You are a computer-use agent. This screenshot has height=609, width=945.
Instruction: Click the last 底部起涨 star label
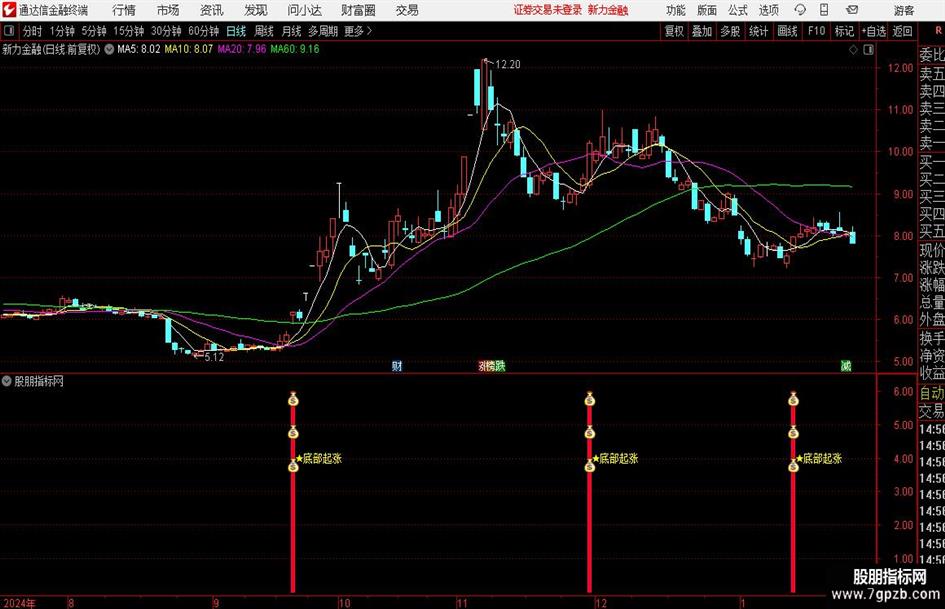point(818,458)
